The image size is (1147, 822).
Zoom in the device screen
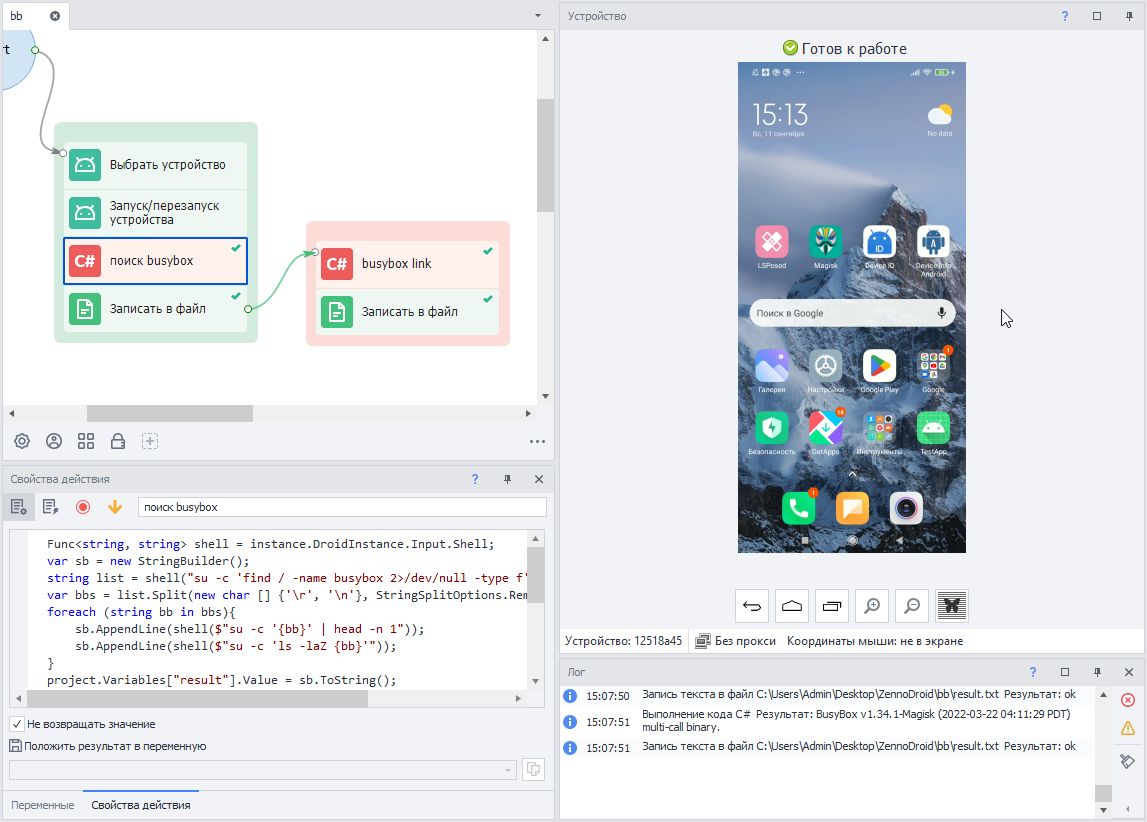pyautogui.click(x=872, y=605)
